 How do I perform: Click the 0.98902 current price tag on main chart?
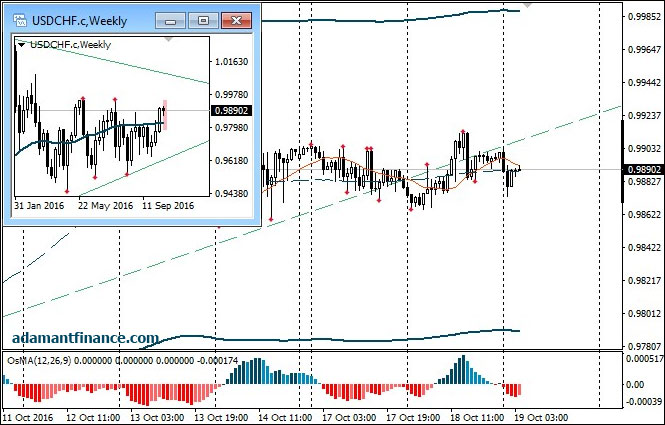click(x=644, y=169)
